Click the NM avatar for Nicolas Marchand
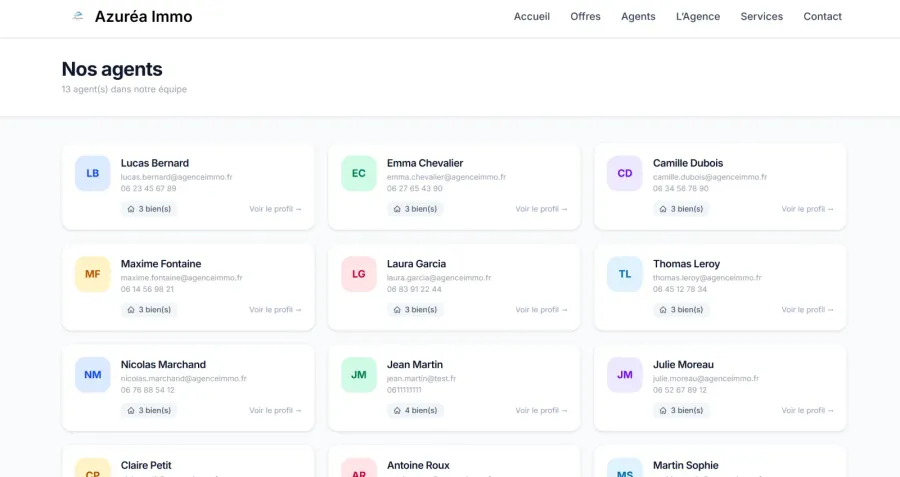900x477 pixels. (92, 375)
